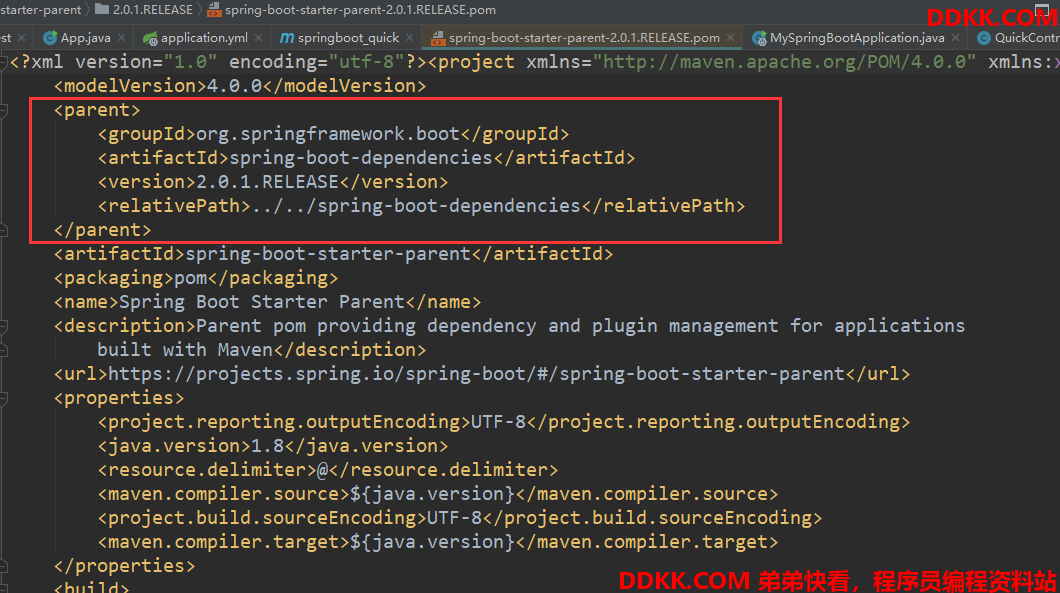Click project.reporting.outputEncoding UTF-8 line
Image resolution: width=1060 pixels, height=593 pixels.
[x=504, y=422]
